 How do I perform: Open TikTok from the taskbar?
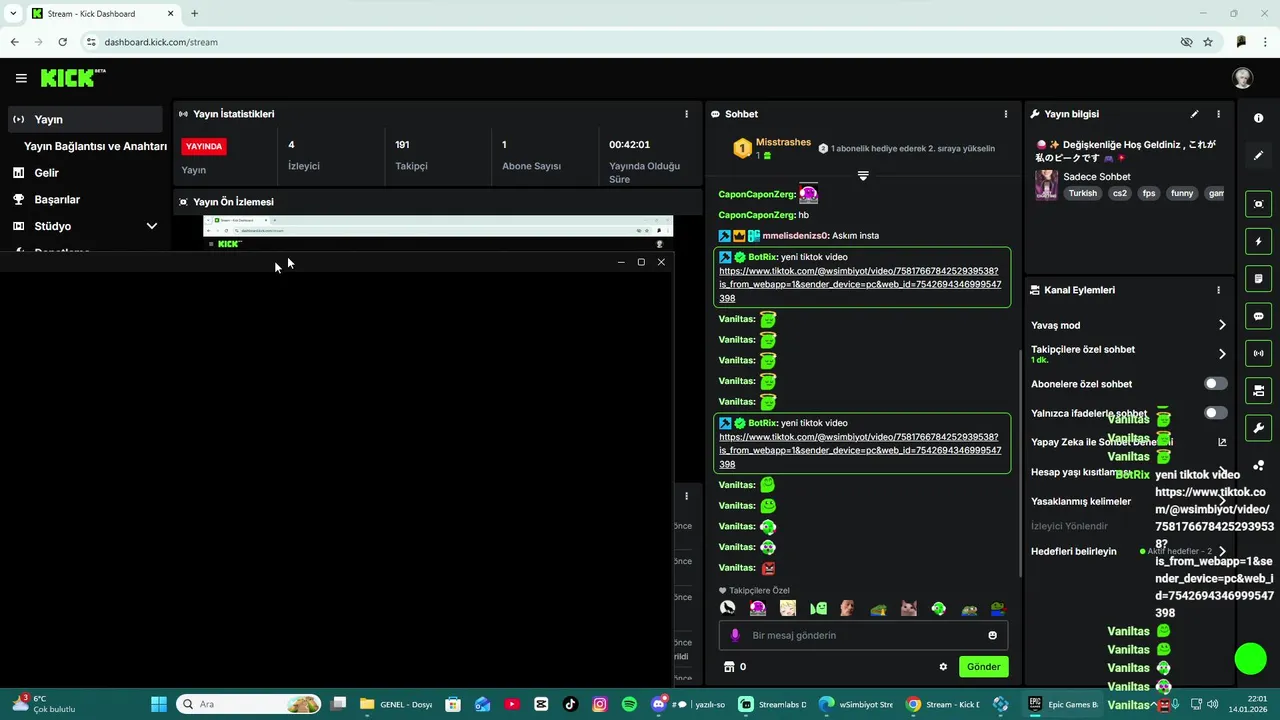click(570, 704)
